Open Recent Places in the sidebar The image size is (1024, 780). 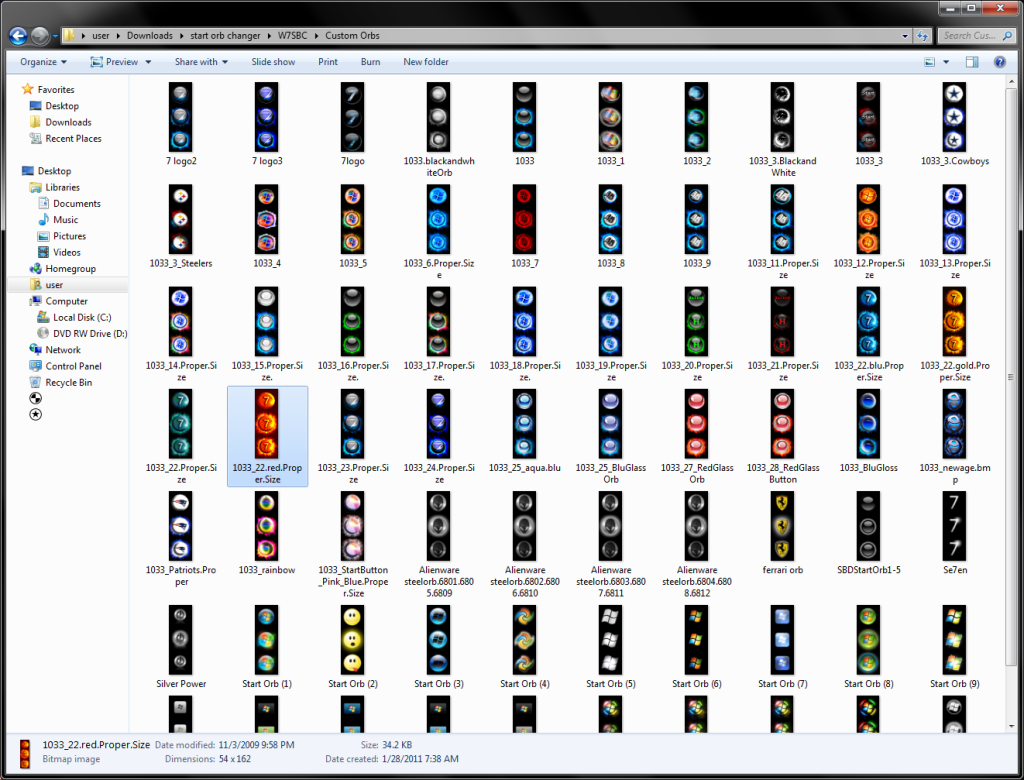[x=65, y=138]
